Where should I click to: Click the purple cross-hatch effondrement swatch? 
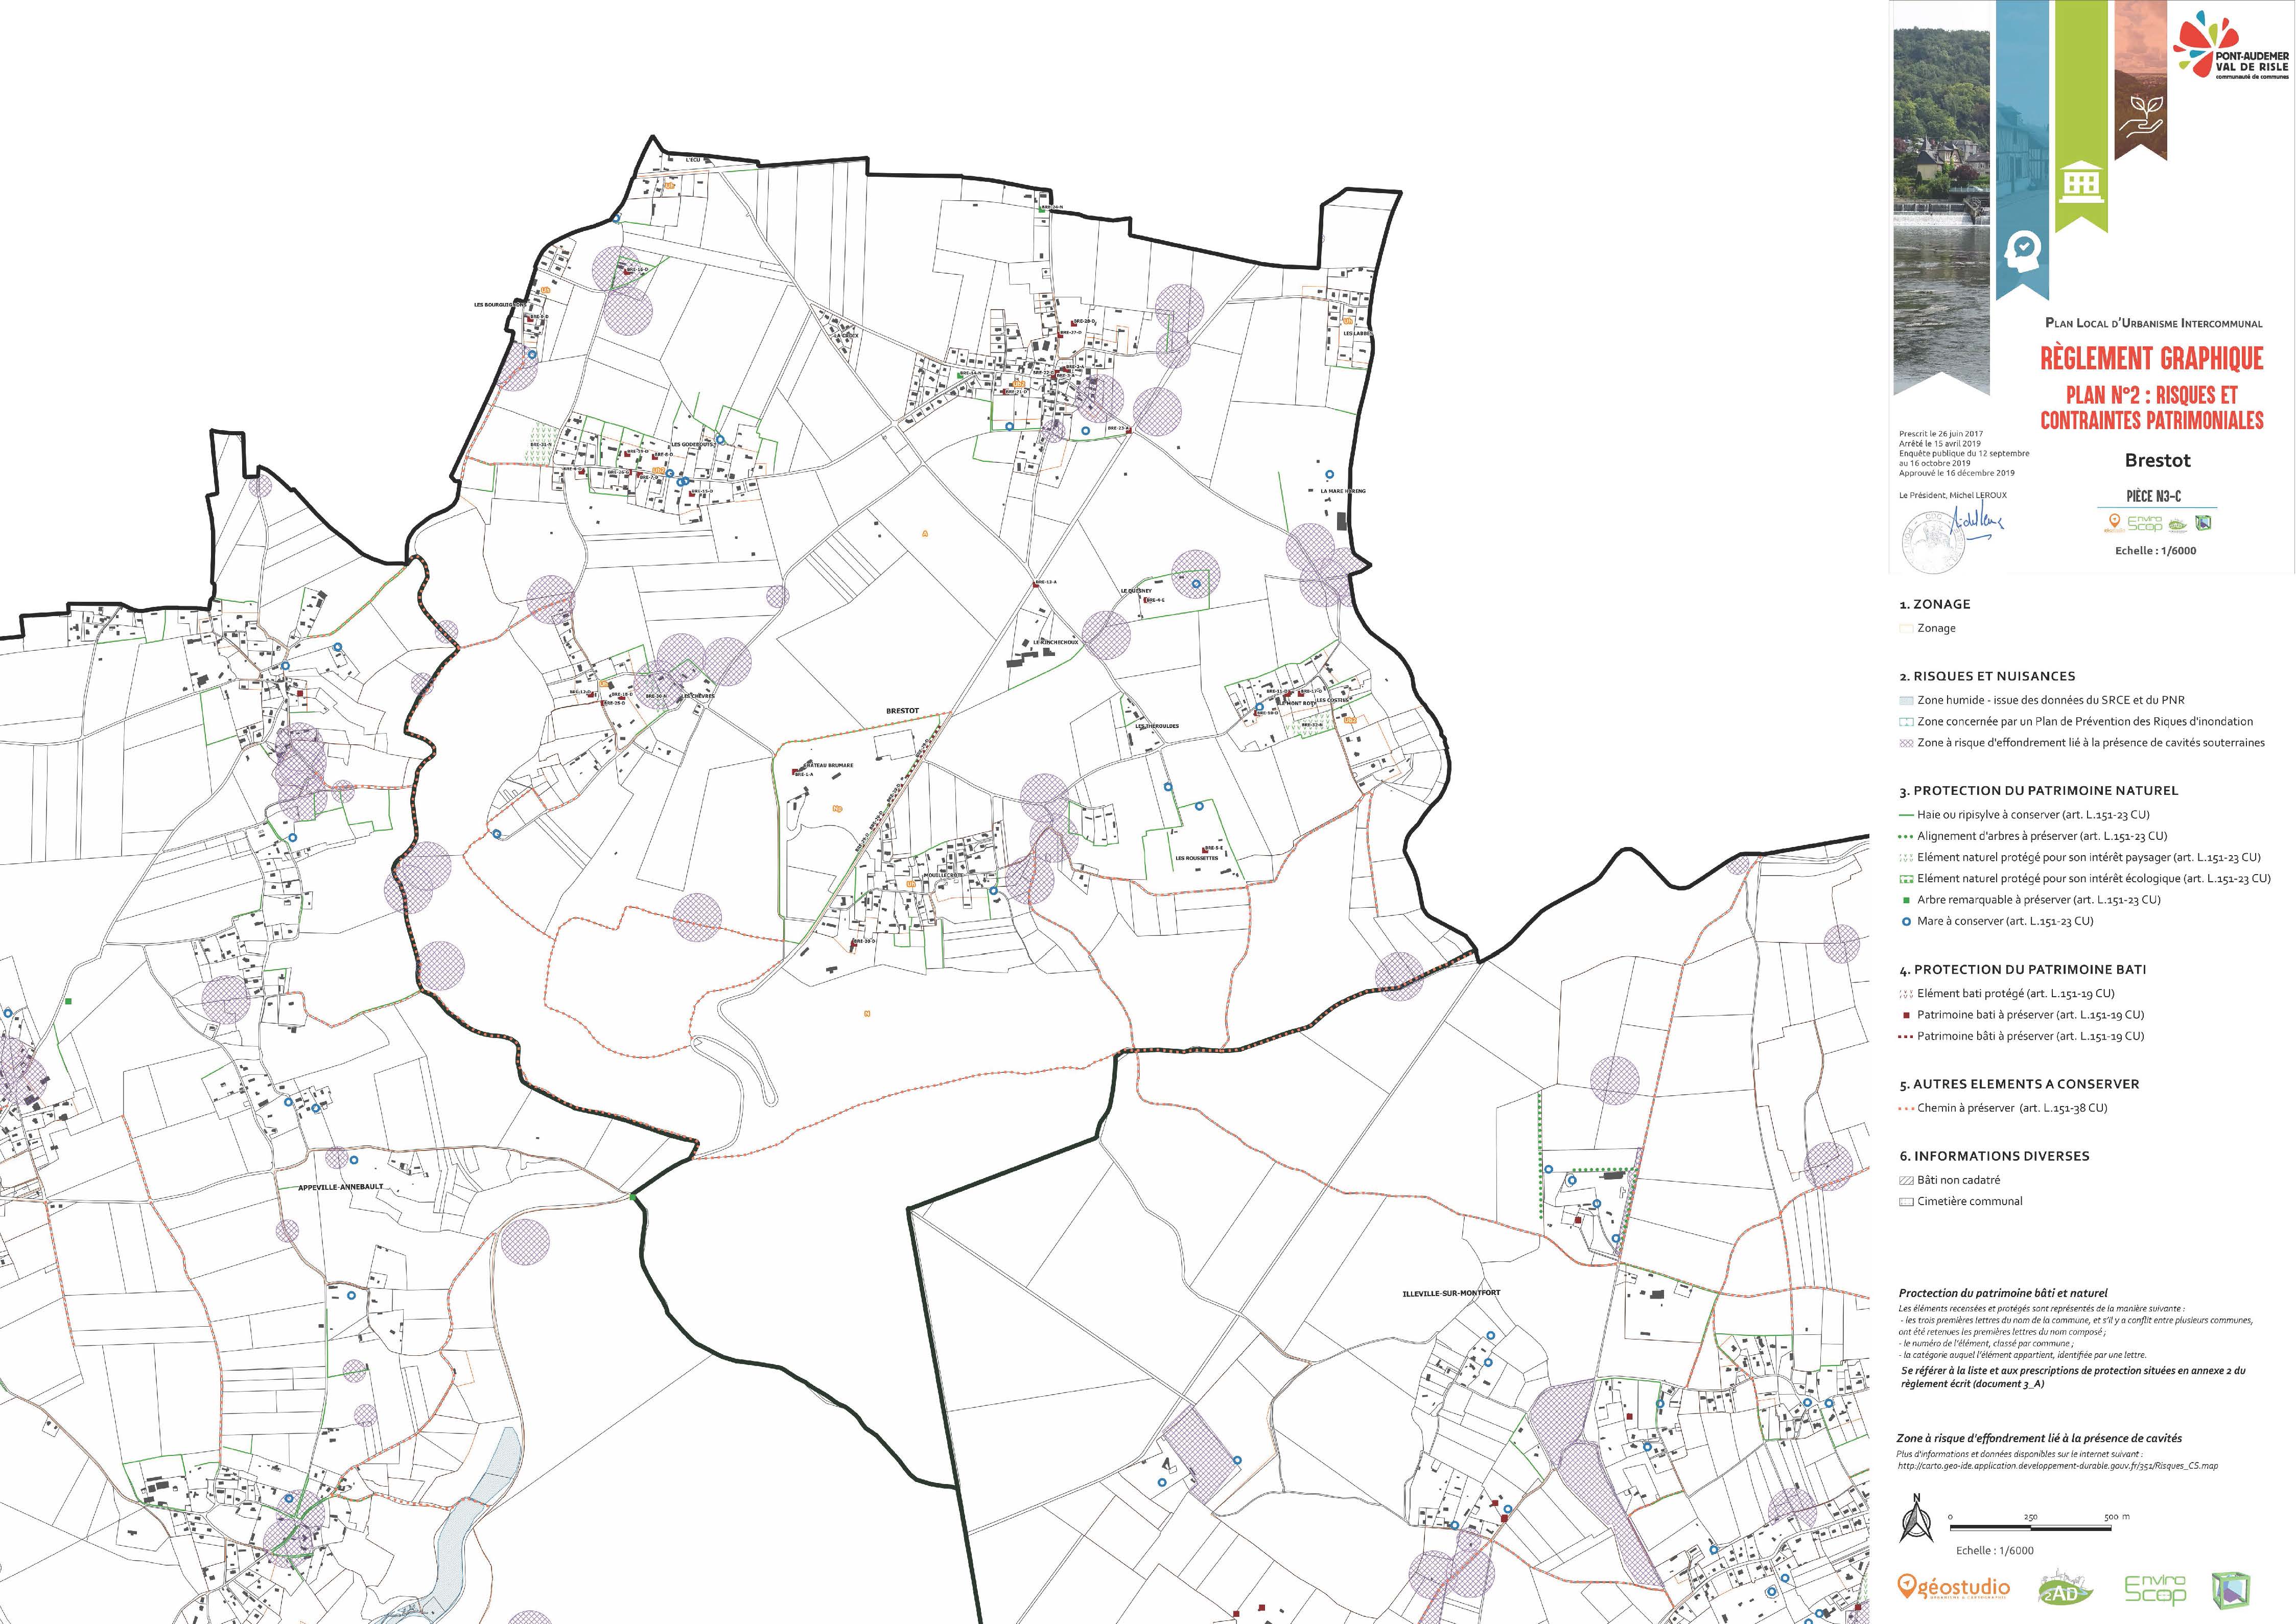tap(1906, 743)
